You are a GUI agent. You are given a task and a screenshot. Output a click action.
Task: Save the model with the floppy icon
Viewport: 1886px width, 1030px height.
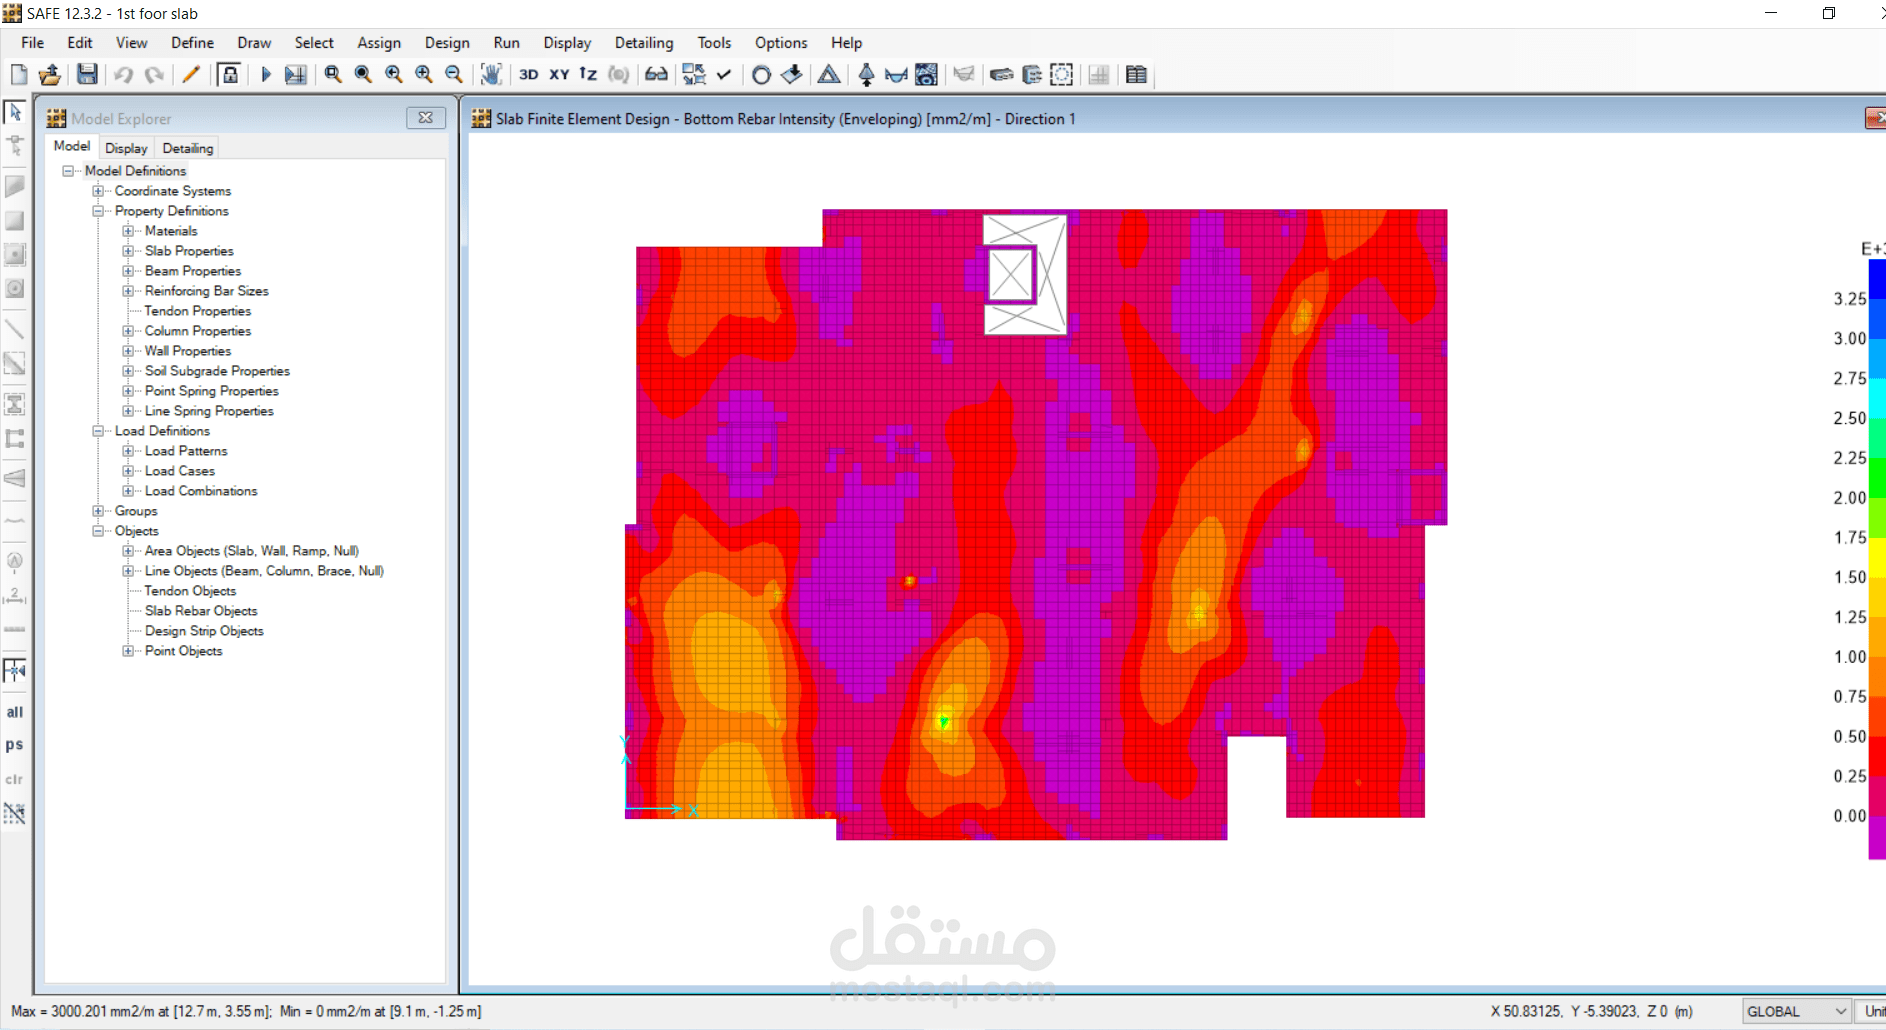[88, 75]
